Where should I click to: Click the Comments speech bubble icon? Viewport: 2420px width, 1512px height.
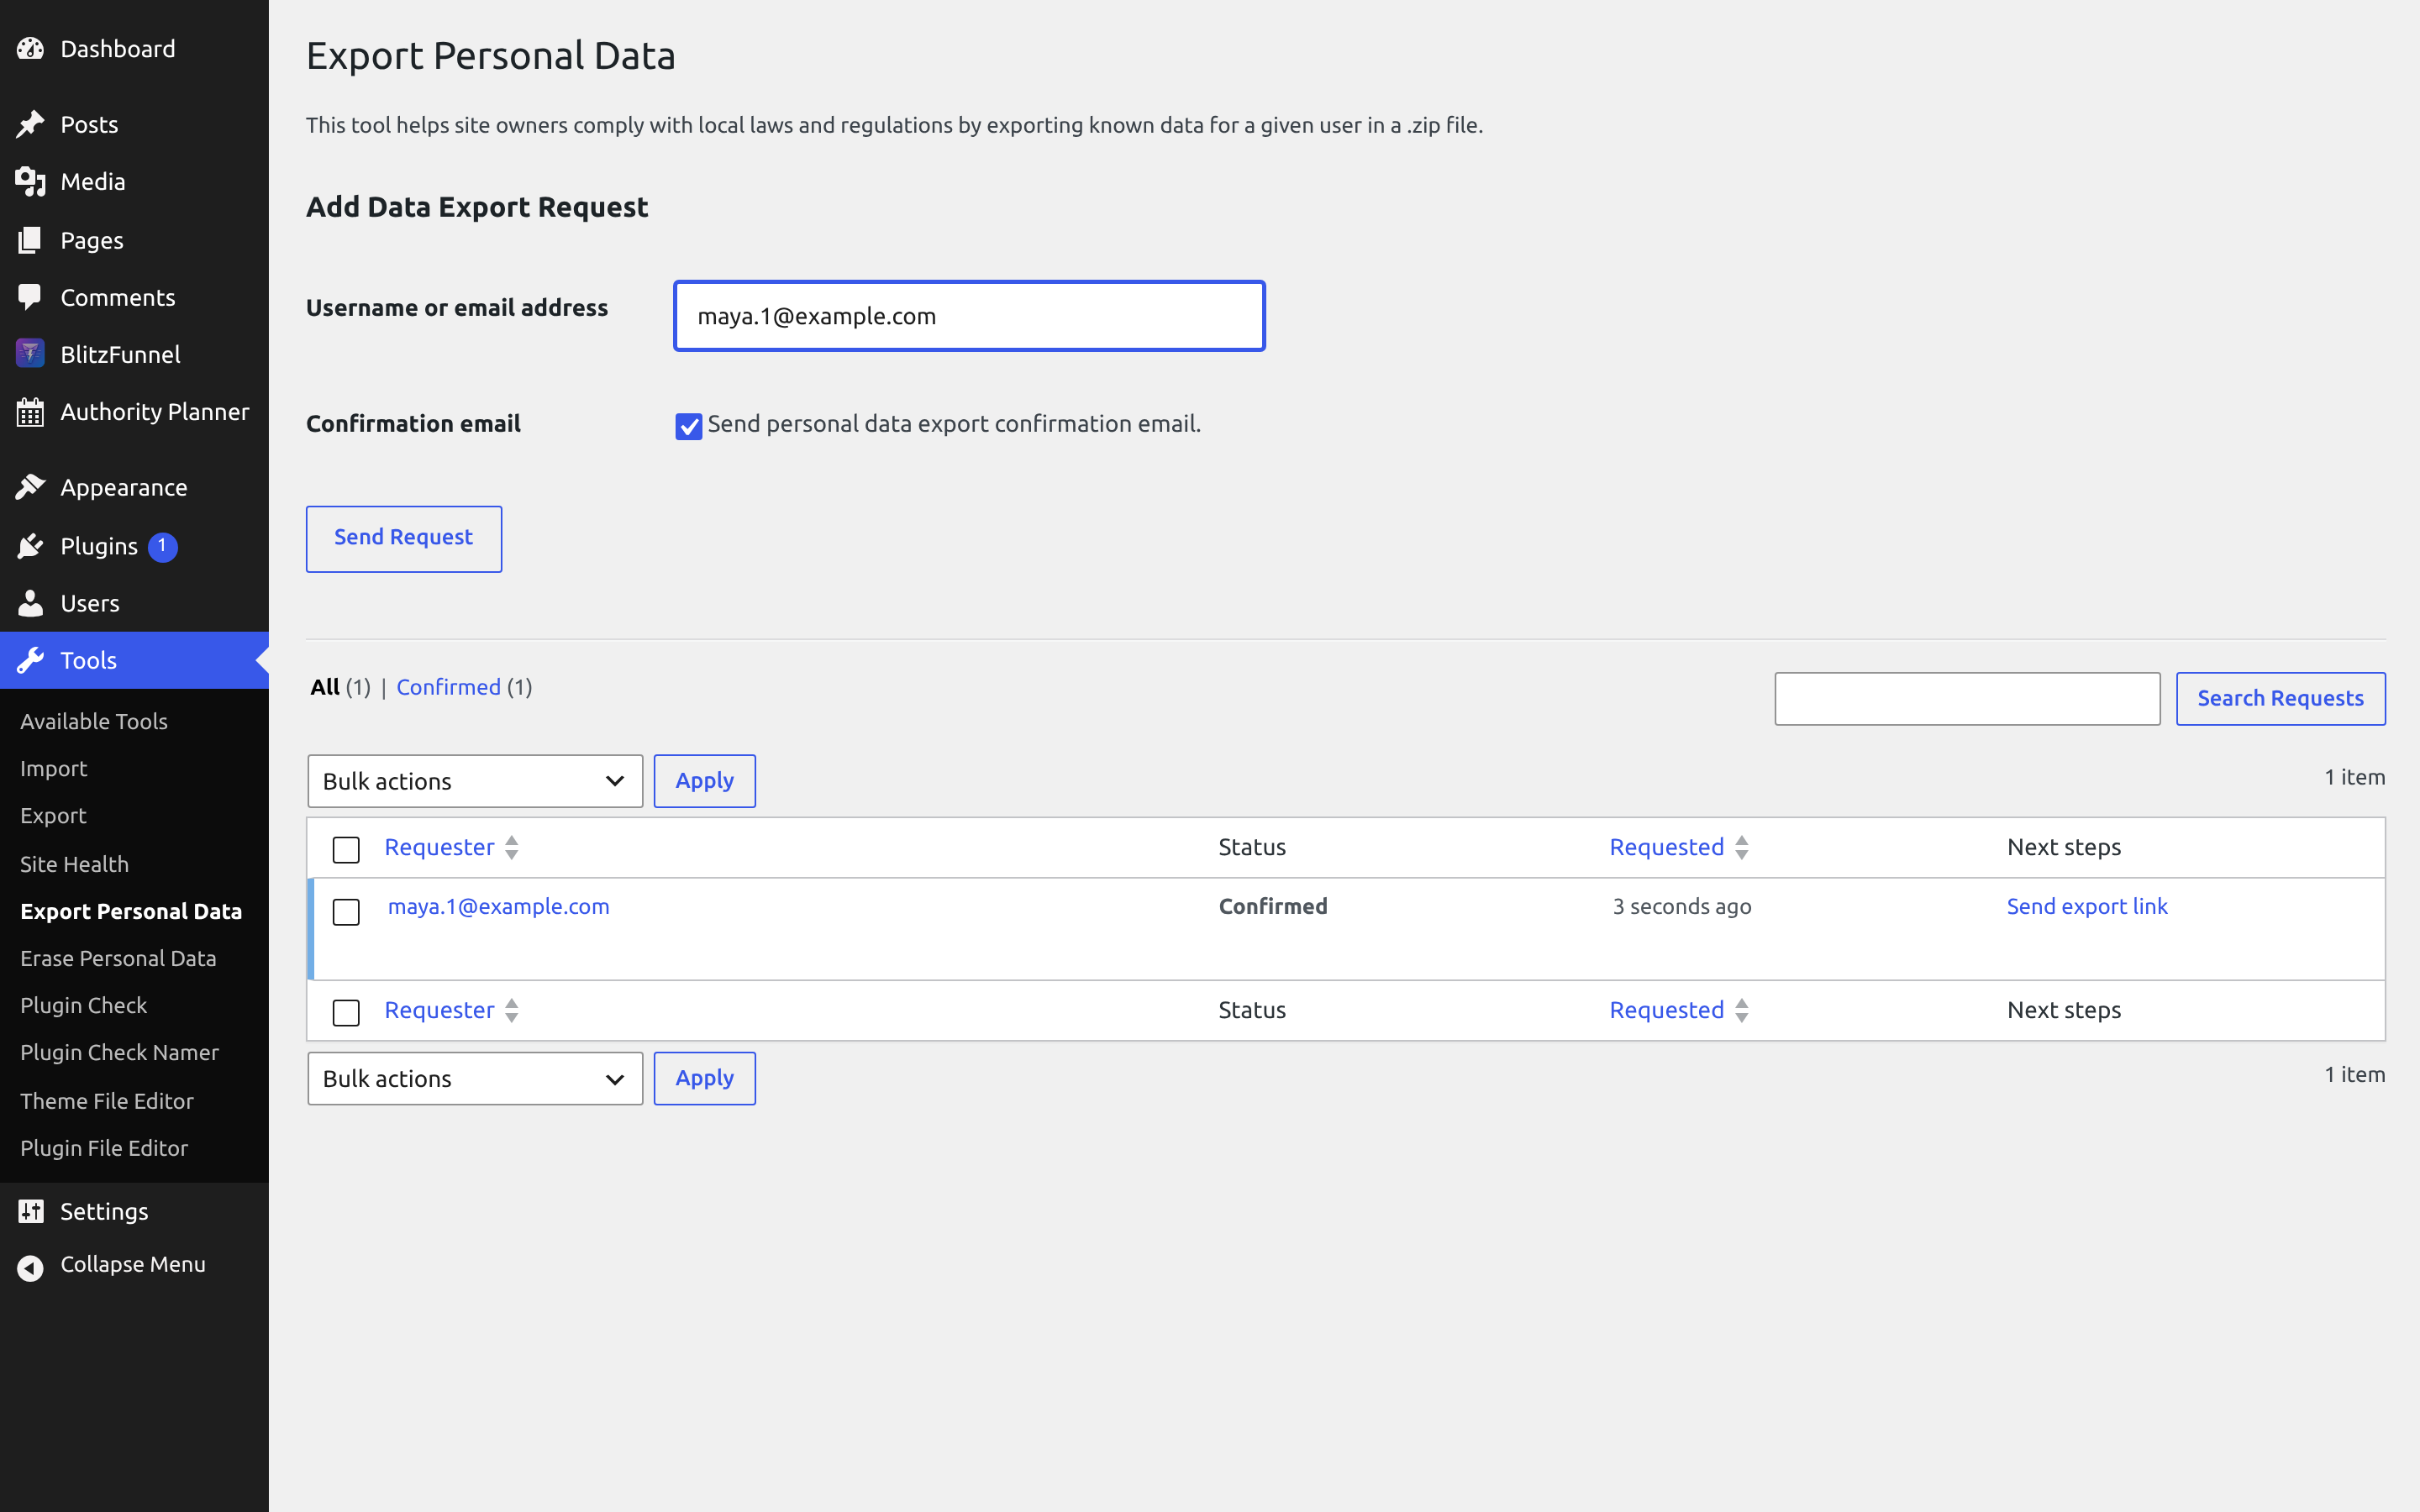(x=30, y=297)
